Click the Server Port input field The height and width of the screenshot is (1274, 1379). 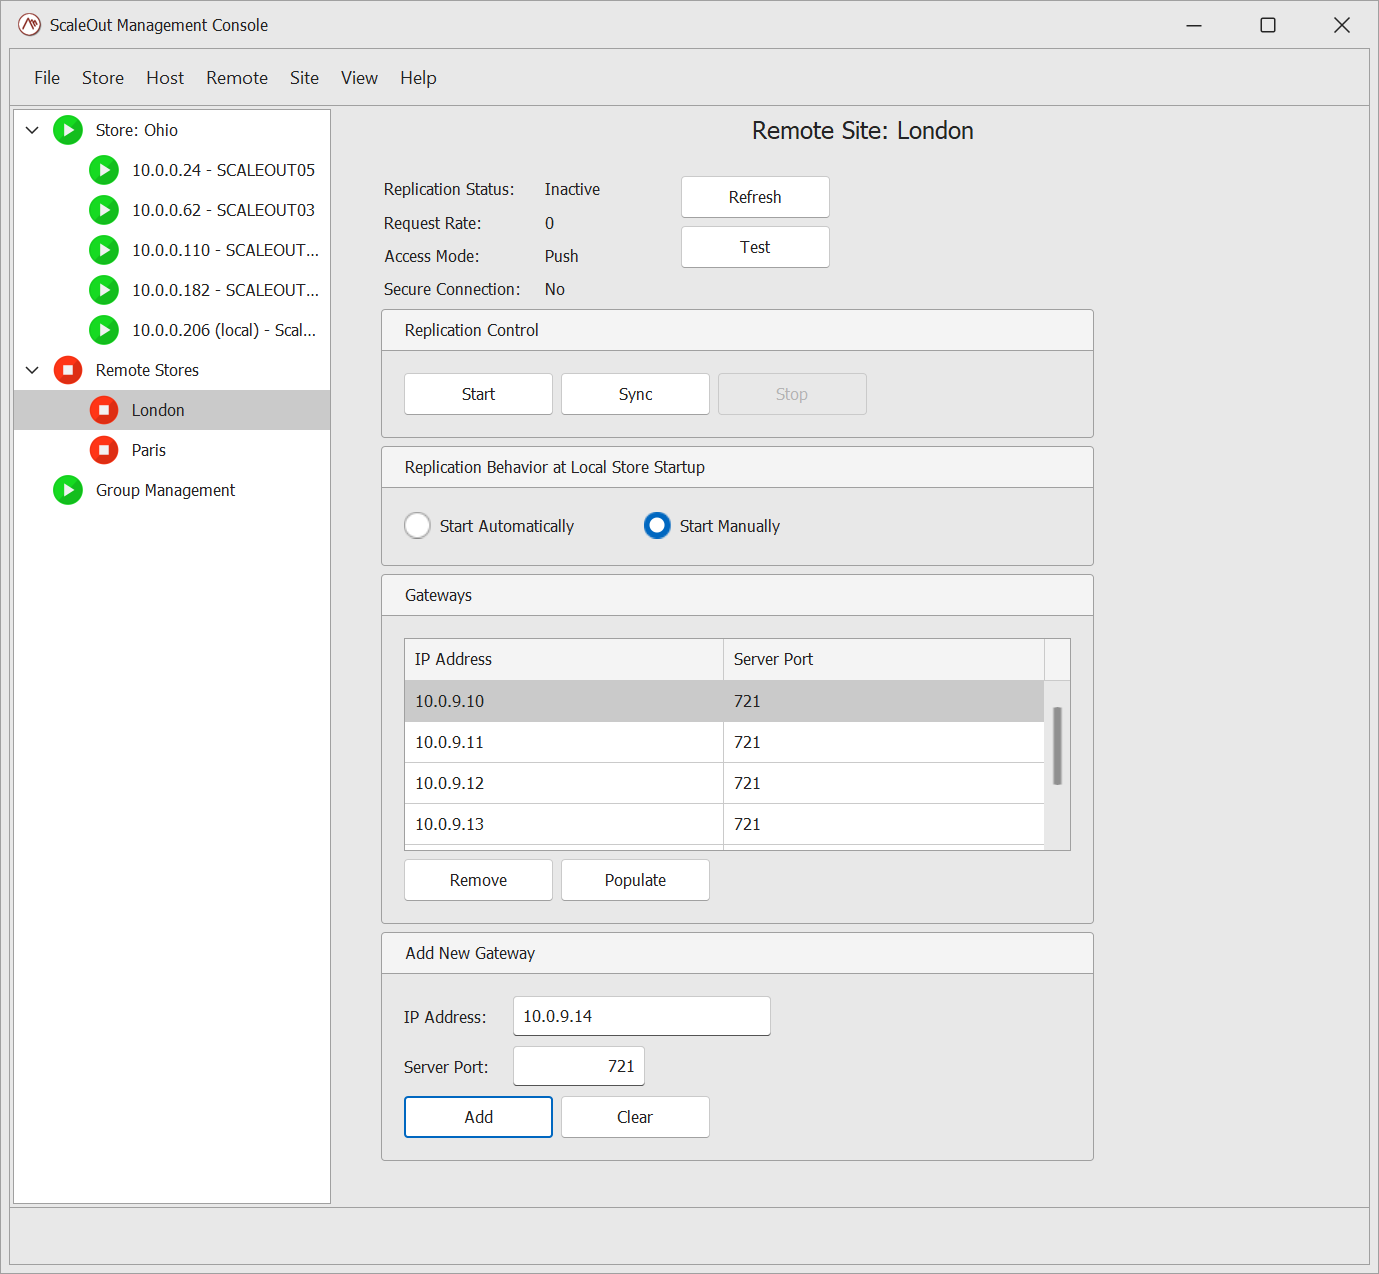579,1066
